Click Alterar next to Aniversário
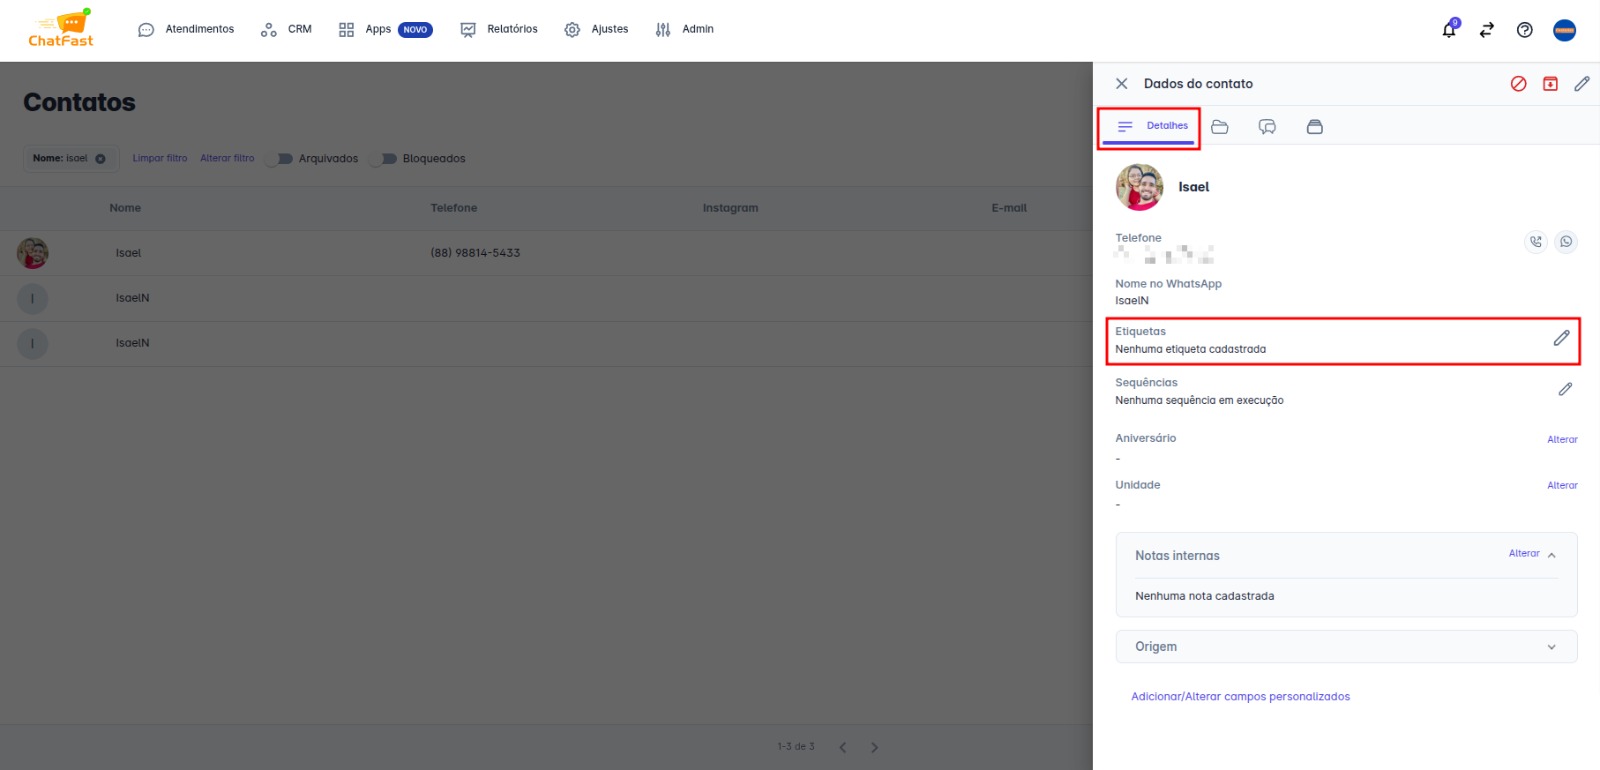Screen dimensions: 1600x770 [x=1562, y=439]
